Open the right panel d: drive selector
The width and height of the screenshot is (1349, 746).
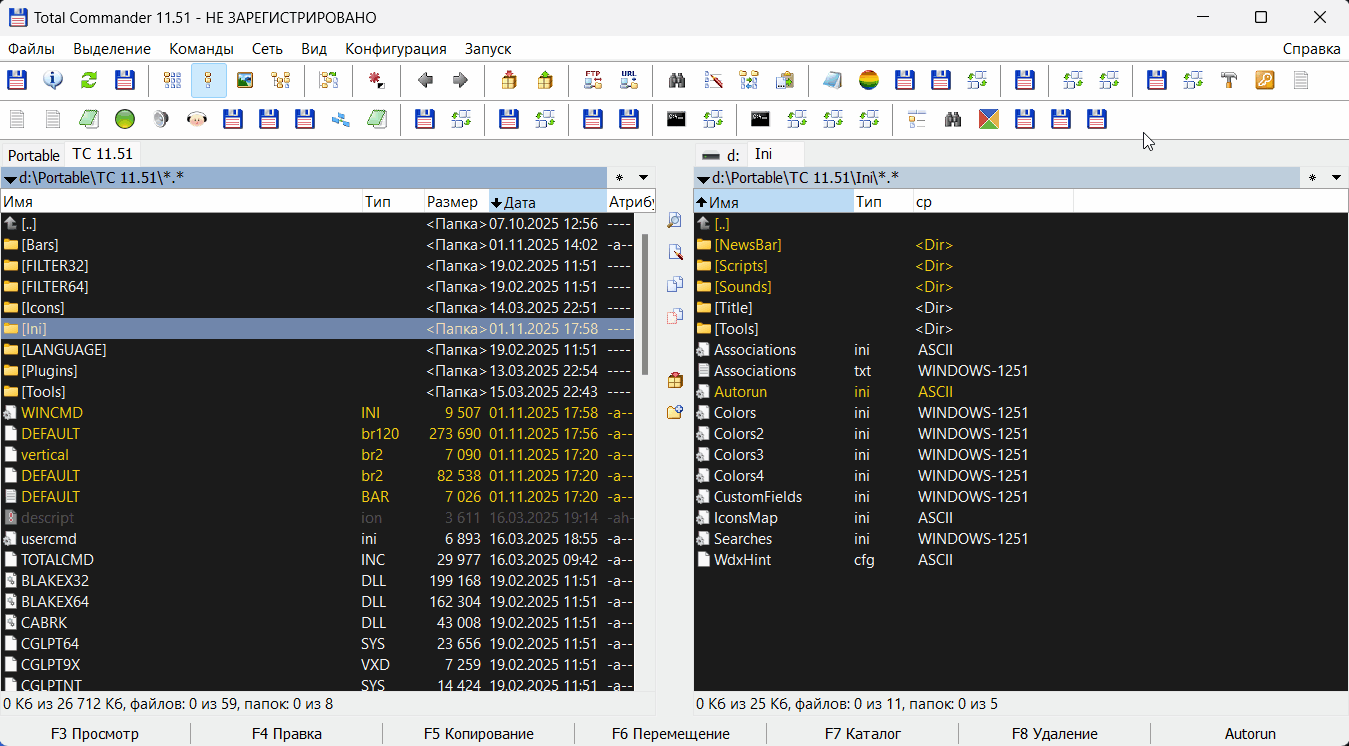(x=721, y=155)
